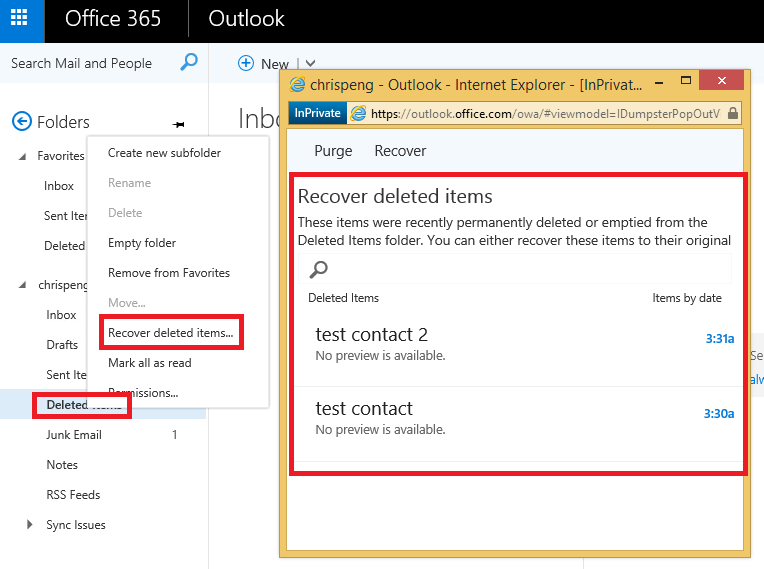Click the Delete context menu entry
764x569 pixels.
(x=125, y=213)
